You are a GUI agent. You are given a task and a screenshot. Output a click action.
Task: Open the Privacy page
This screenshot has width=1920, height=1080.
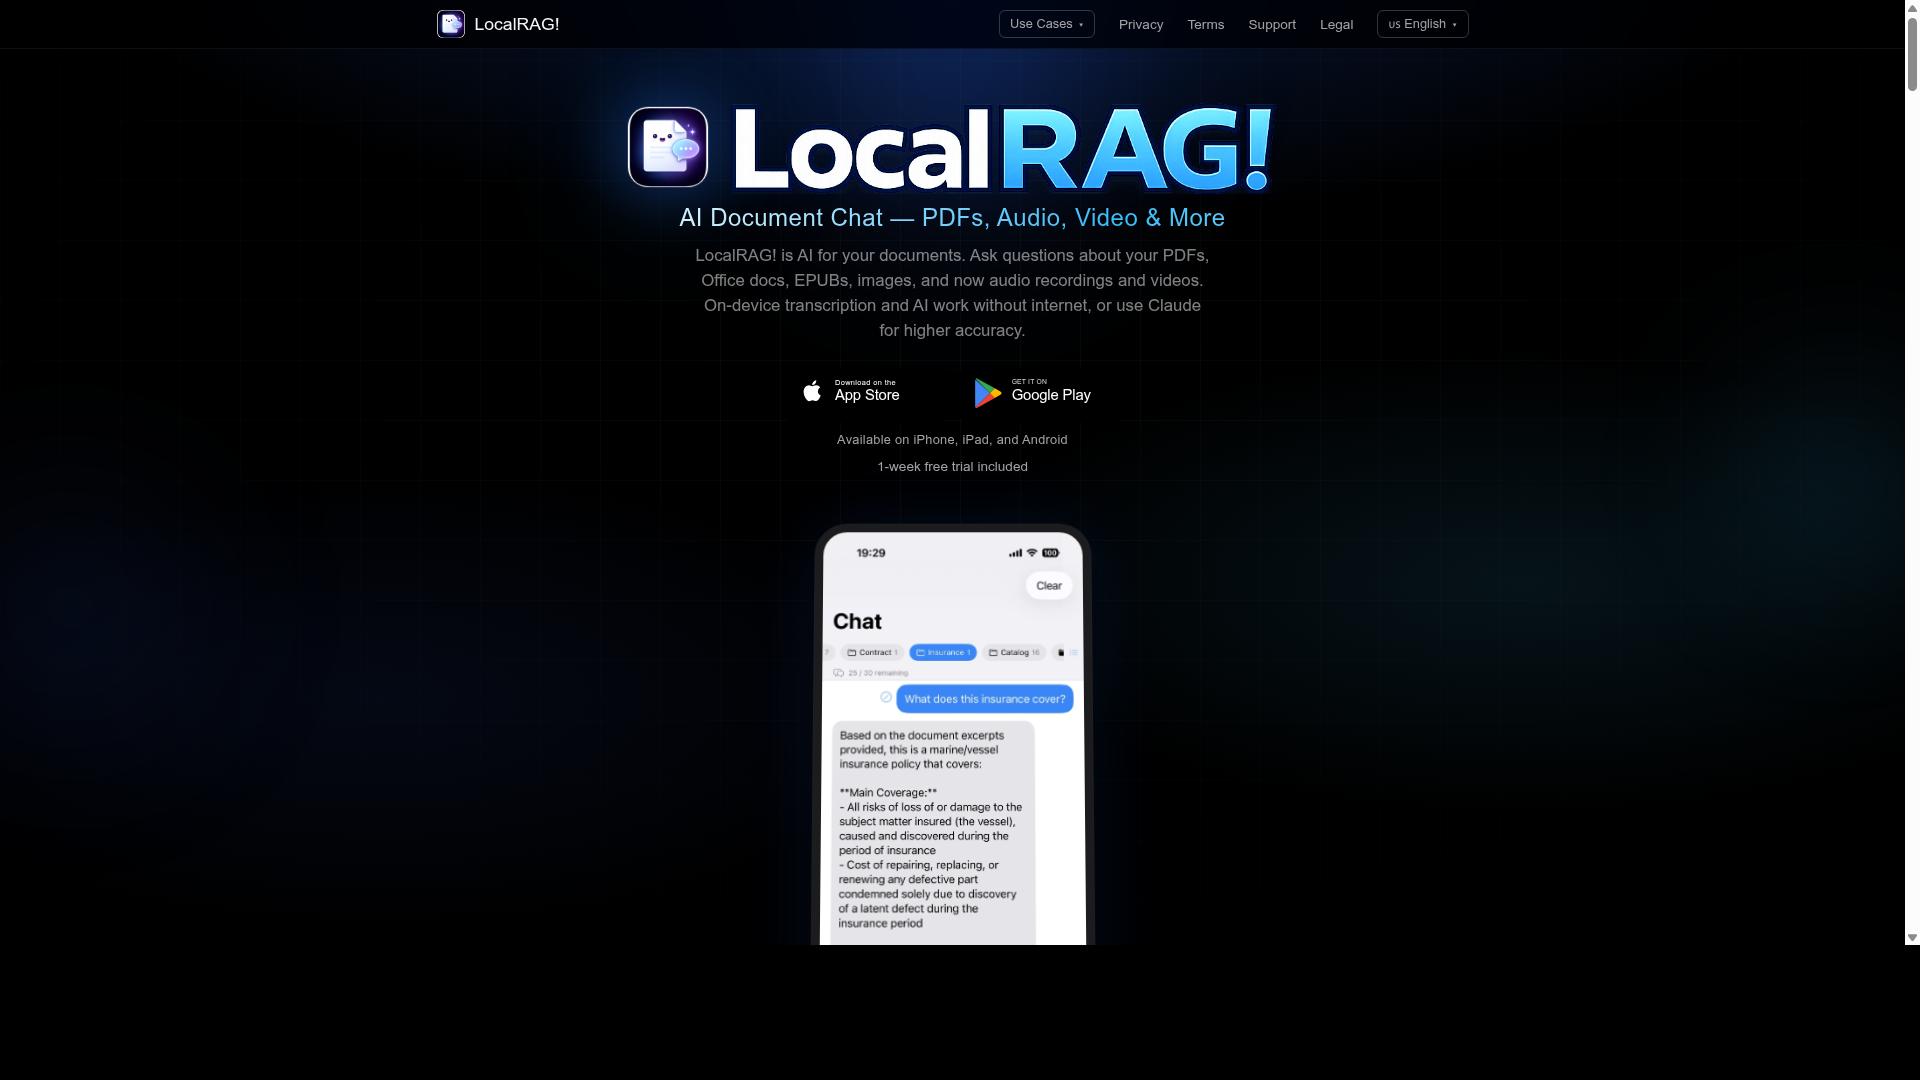click(1141, 24)
